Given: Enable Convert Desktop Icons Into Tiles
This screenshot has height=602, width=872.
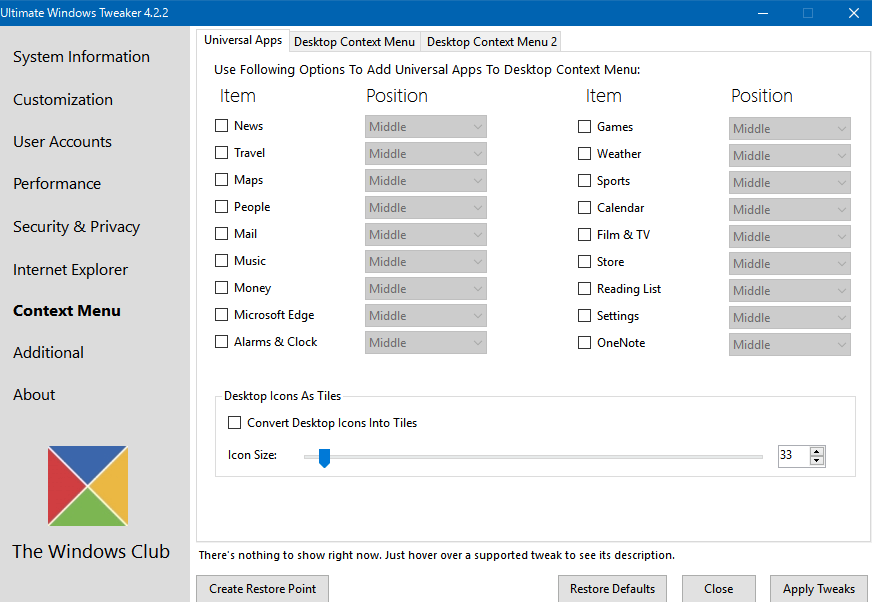Looking at the screenshot, I should click(235, 423).
